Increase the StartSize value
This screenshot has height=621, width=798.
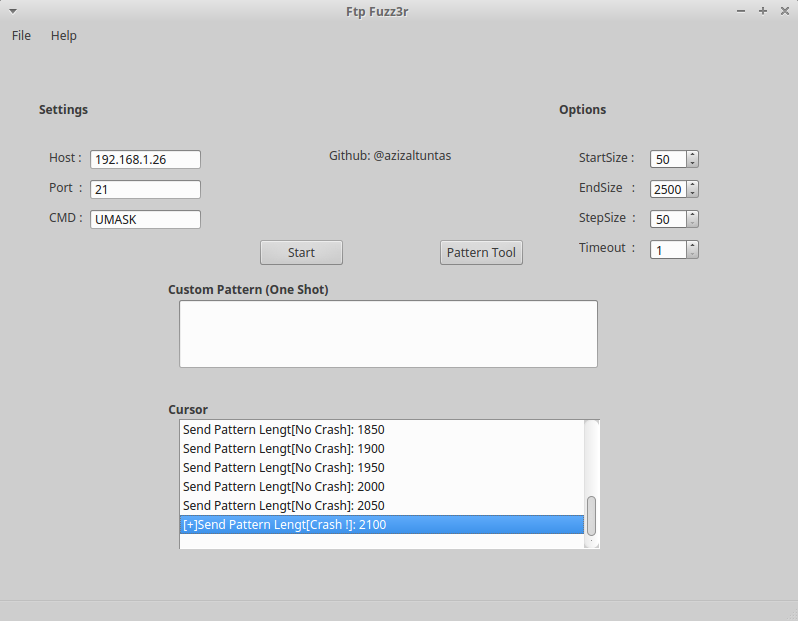point(692,155)
